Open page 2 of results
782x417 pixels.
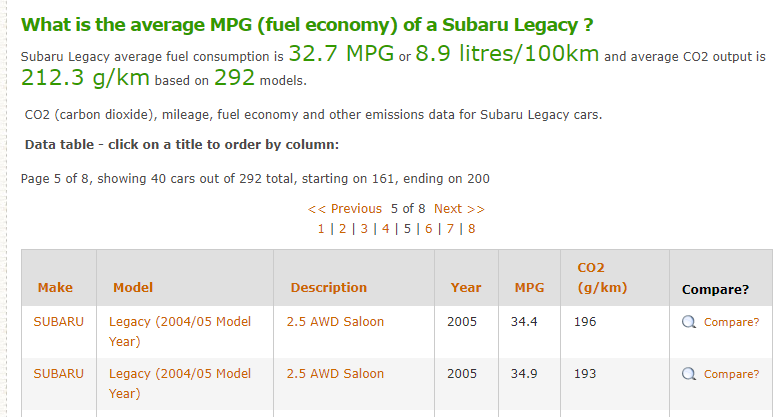click(343, 229)
